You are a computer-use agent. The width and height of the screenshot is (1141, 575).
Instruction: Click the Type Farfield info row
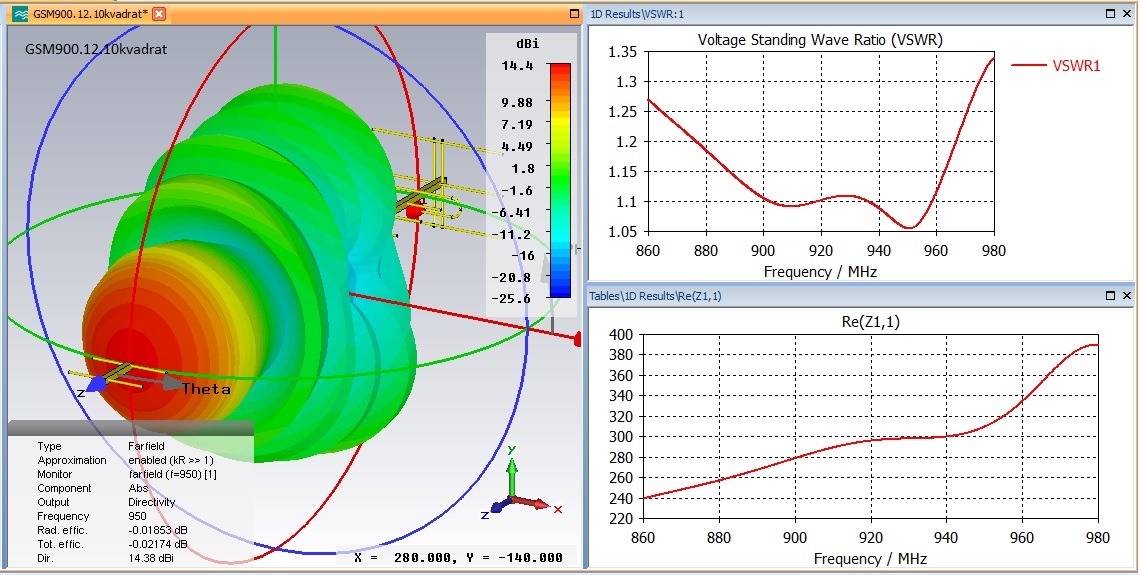[x=101, y=446]
